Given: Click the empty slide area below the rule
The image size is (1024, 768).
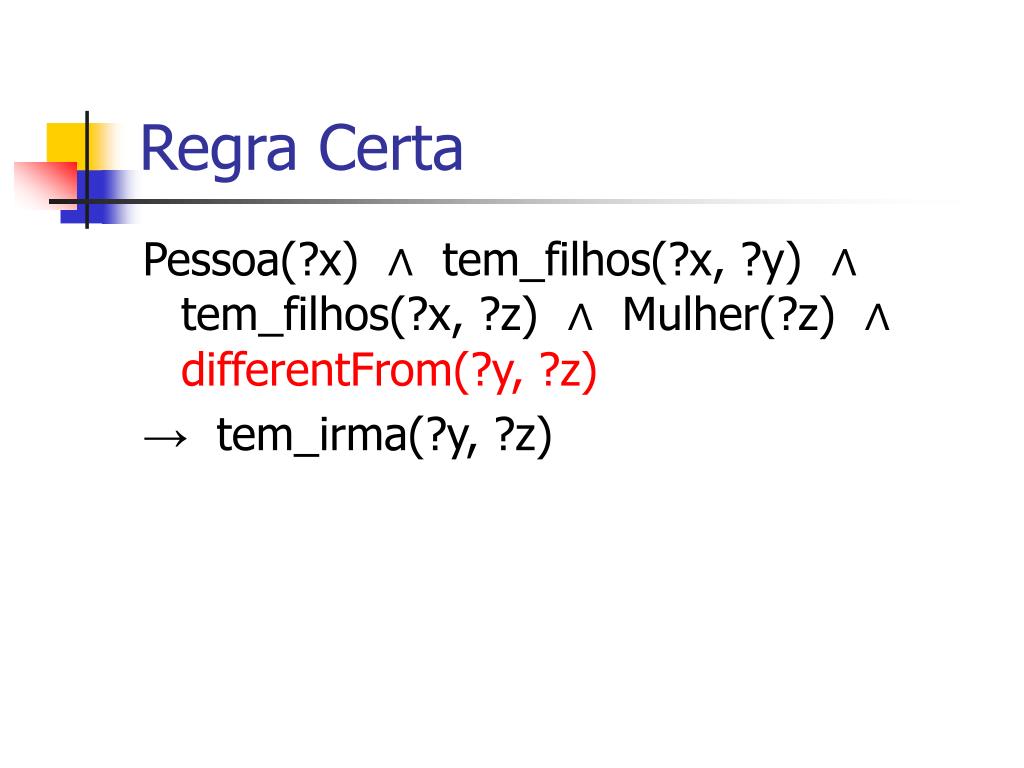Looking at the screenshot, I should pos(512,607).
